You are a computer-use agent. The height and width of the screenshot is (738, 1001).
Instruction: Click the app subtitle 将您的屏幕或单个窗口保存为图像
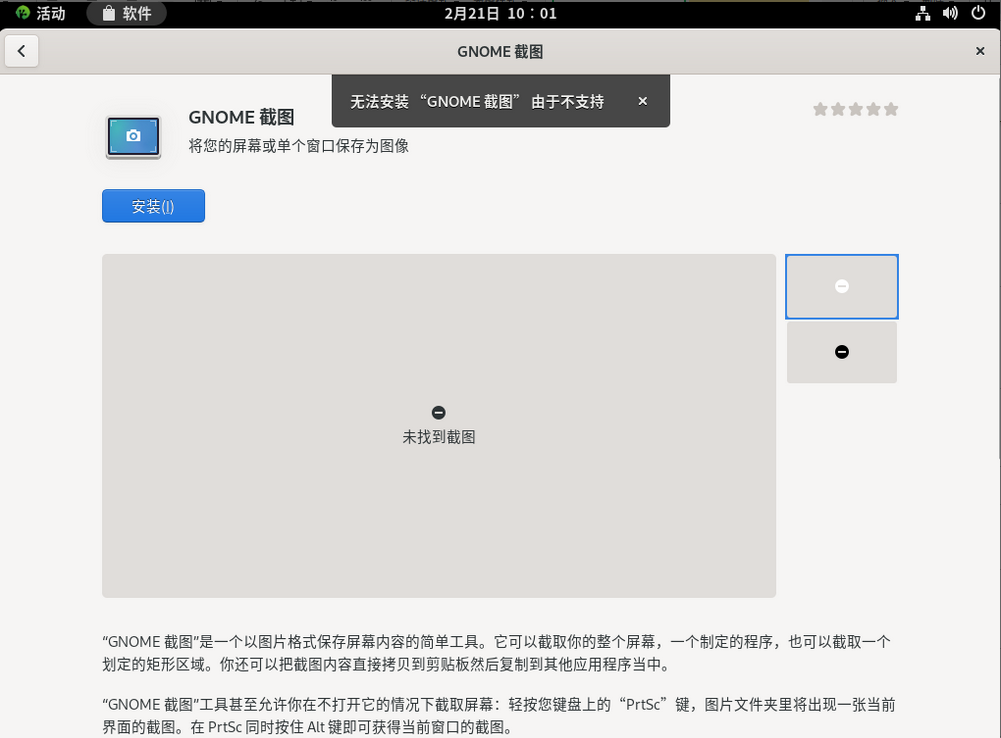298,146
